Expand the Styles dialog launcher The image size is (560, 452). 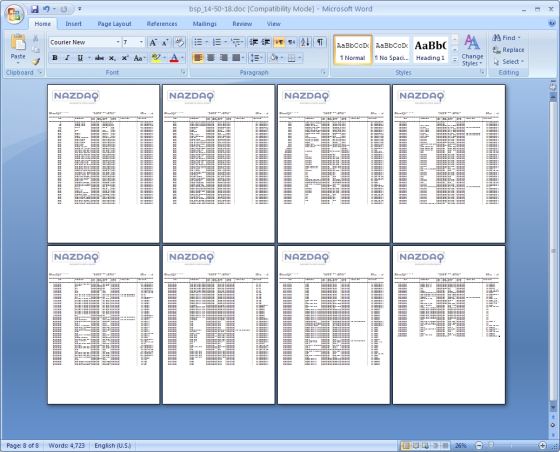(482, 72)
